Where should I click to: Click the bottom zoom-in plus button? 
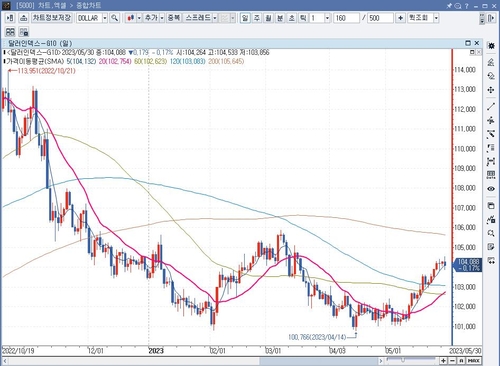tap(443, 361)
